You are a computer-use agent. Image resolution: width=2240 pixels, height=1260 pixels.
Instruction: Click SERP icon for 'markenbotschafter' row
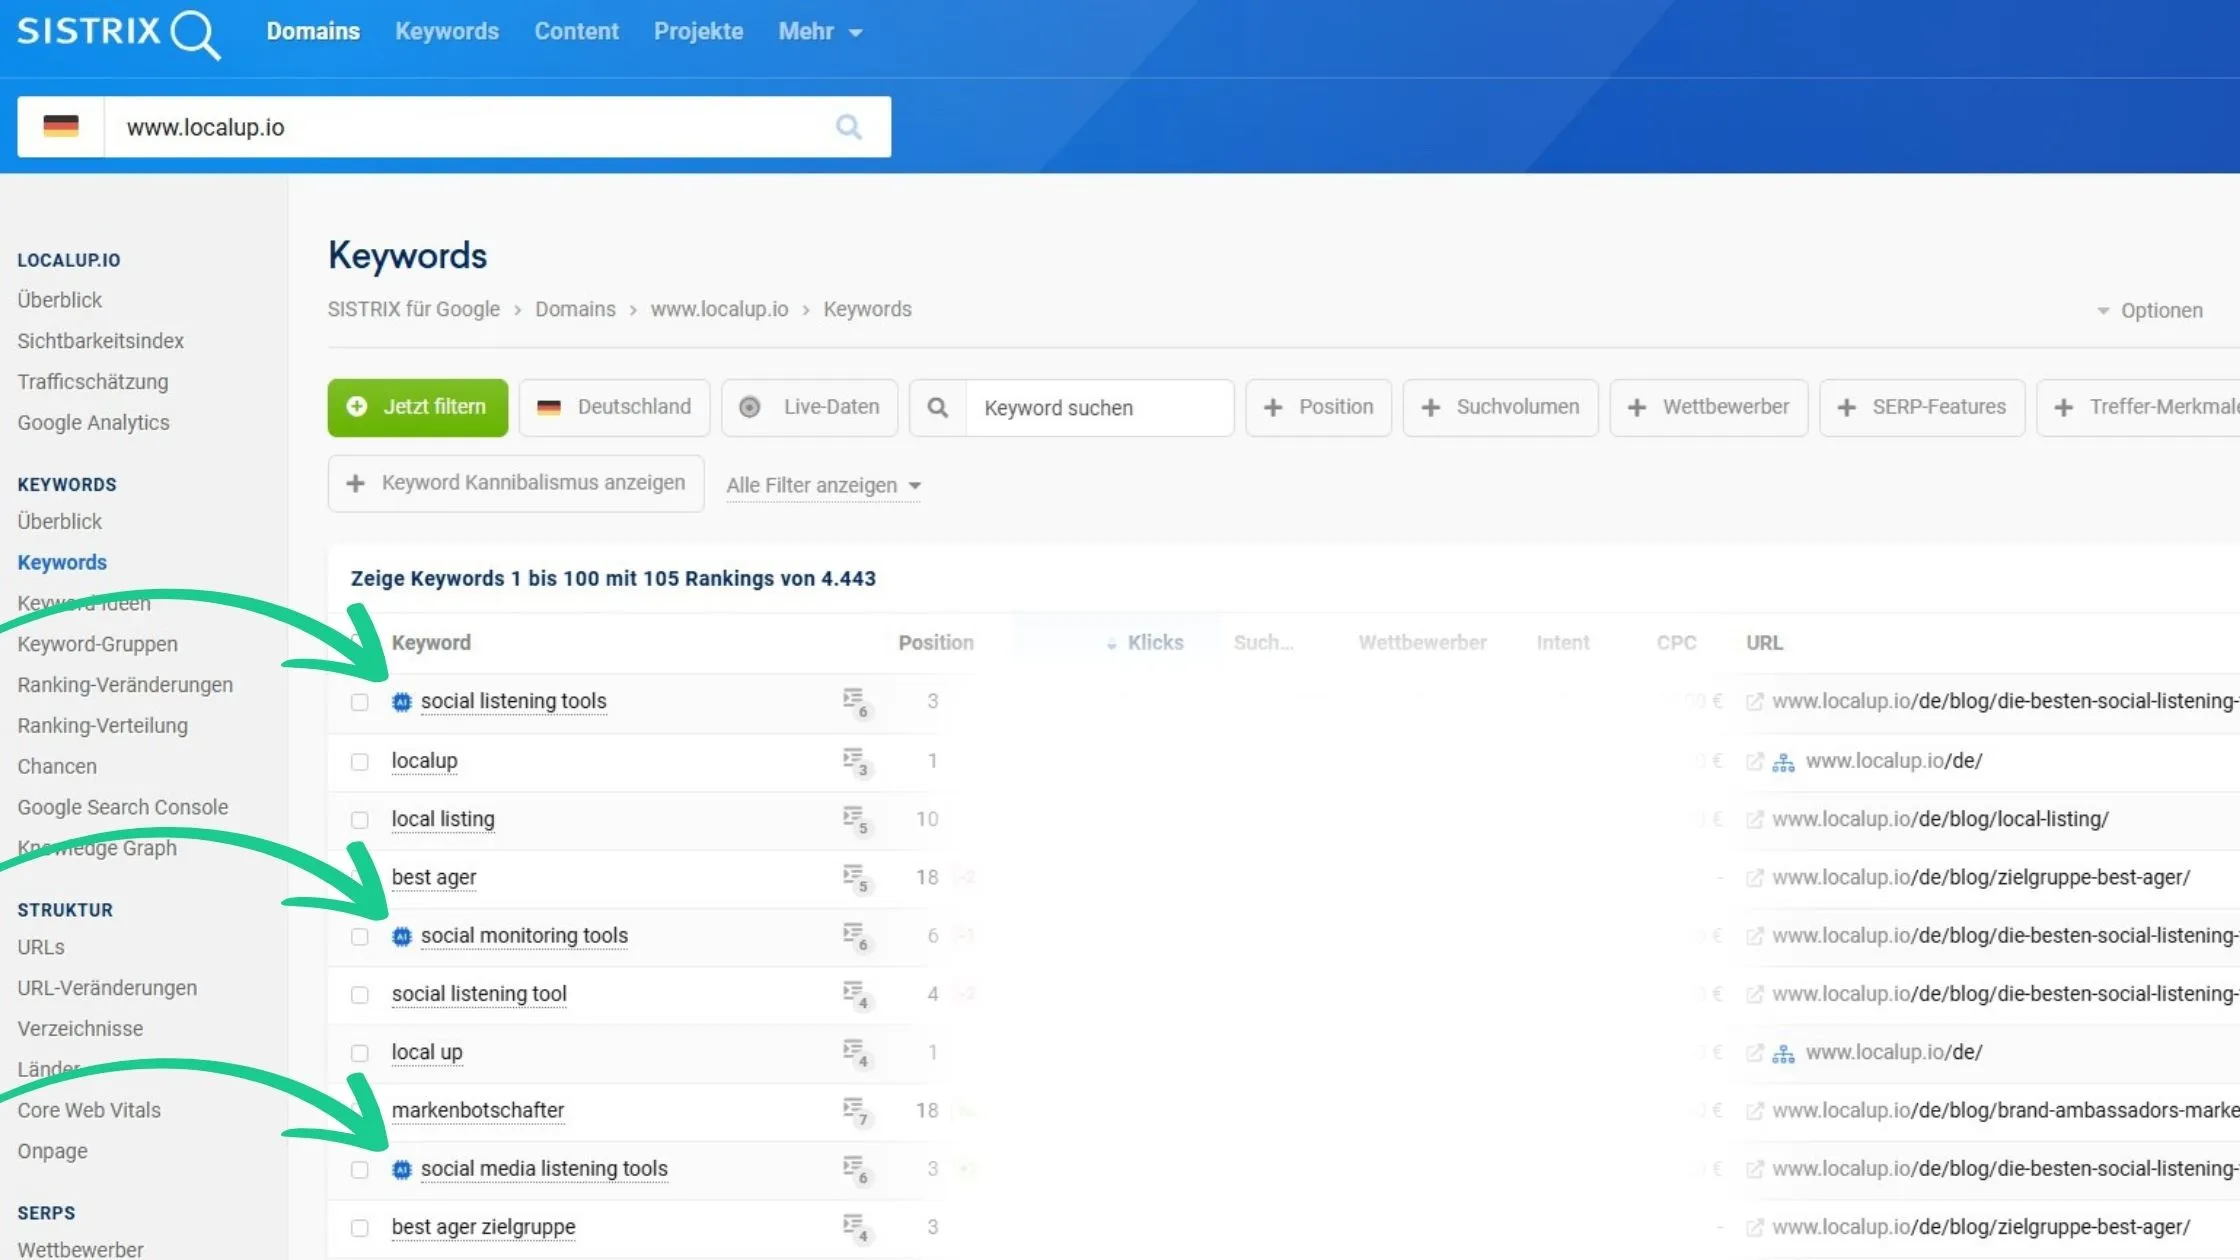click(x=853, y=1108)
